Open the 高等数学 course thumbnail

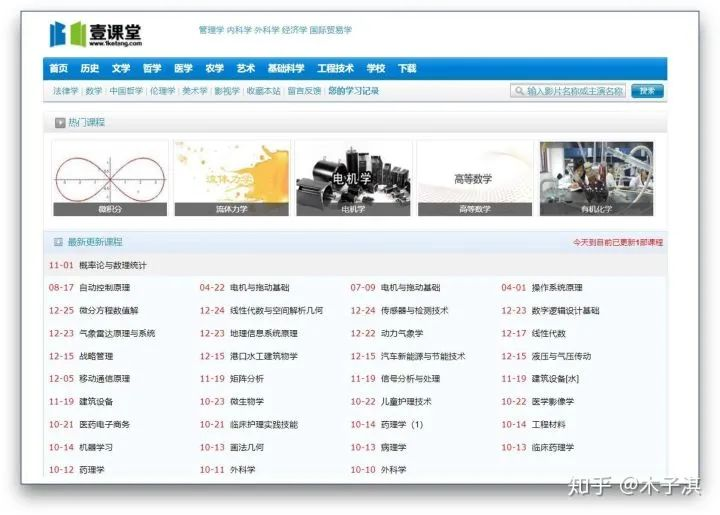pyautogui.click(x=475, y=179)
